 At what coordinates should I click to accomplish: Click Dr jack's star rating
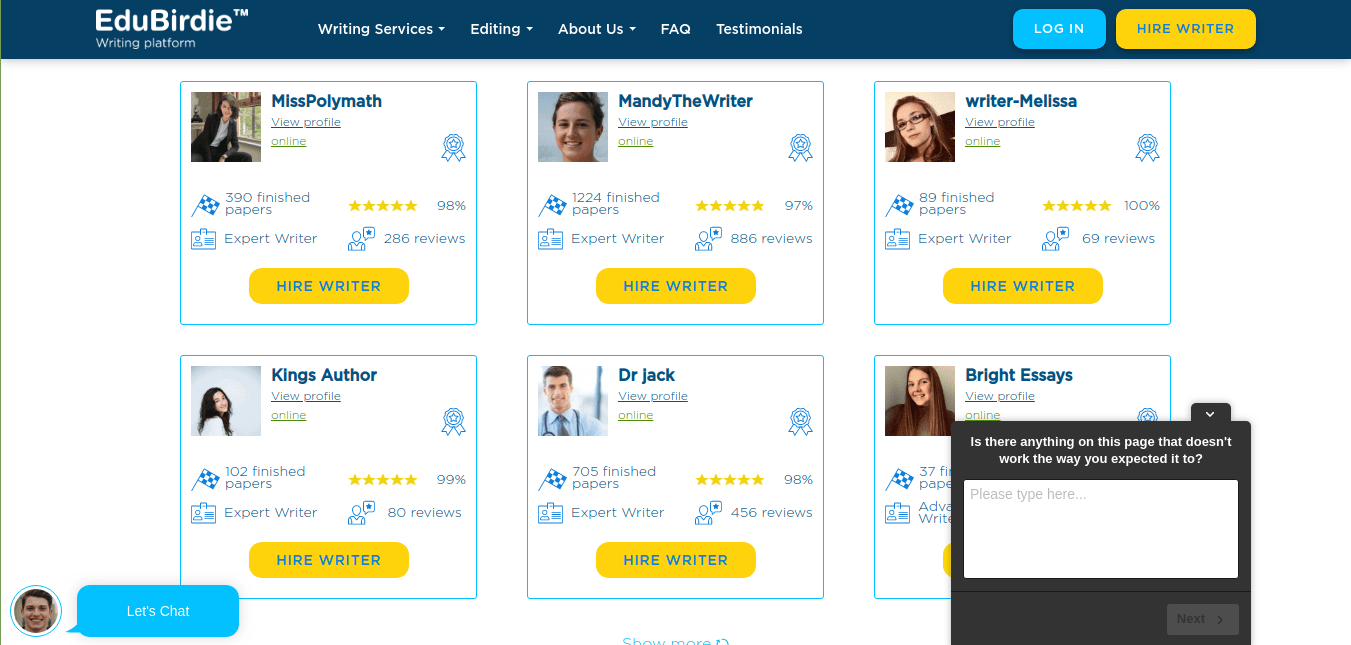pos(730,480)
